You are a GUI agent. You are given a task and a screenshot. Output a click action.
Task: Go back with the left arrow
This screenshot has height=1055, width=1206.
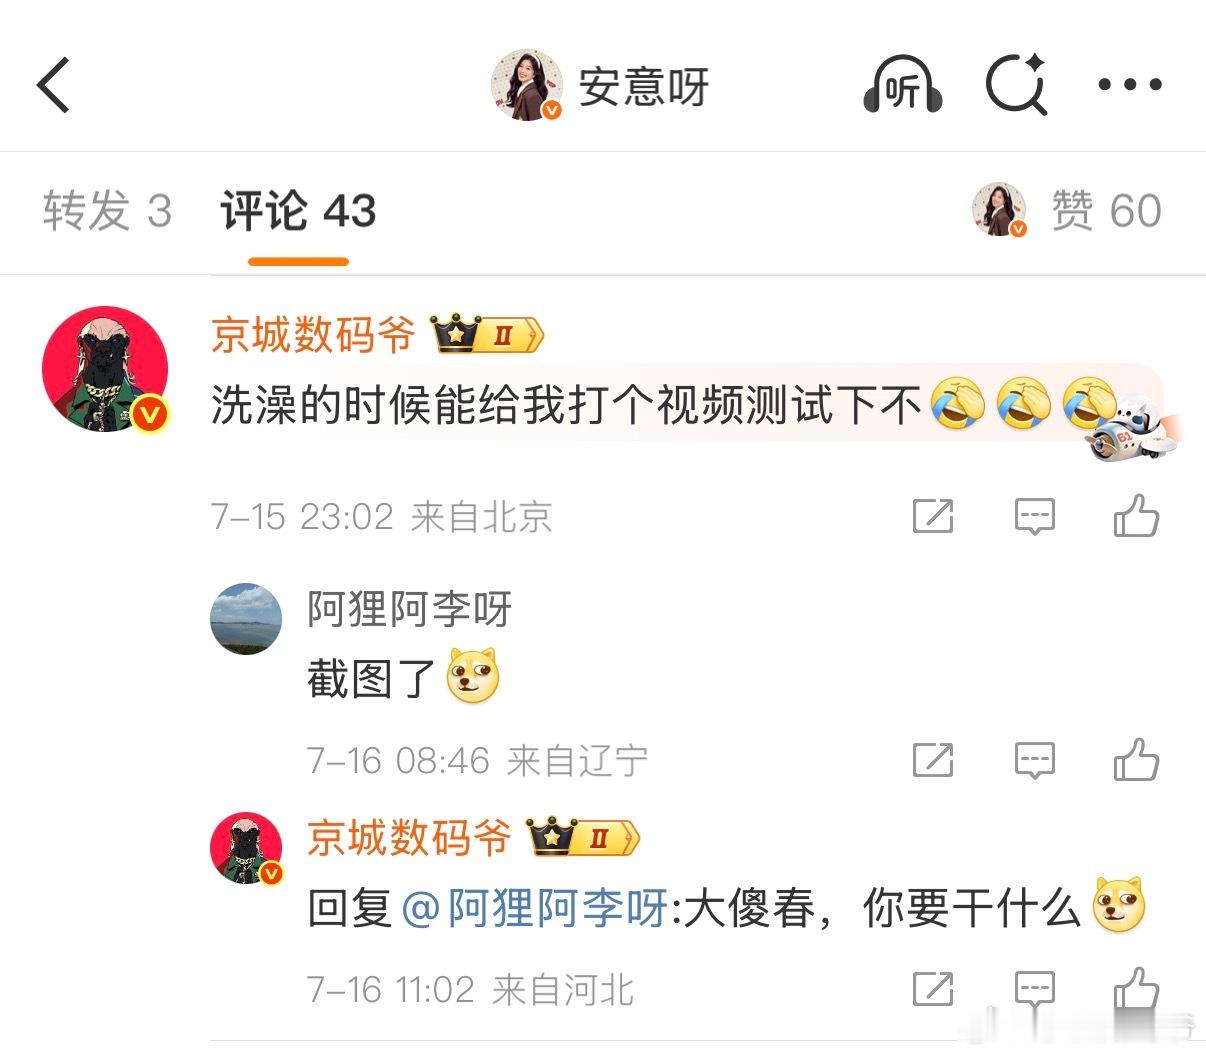(54, 85)
